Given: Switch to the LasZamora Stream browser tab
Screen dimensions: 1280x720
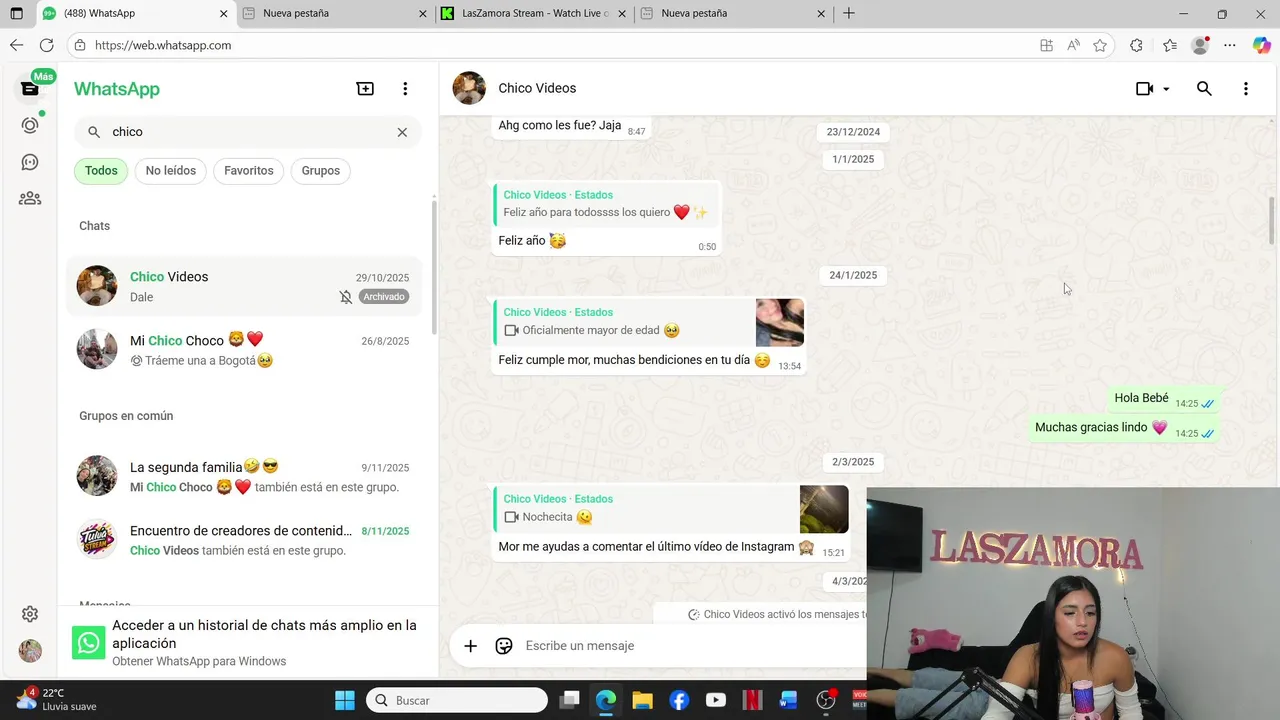Looking at the screenshot, I should click(535, 13).
